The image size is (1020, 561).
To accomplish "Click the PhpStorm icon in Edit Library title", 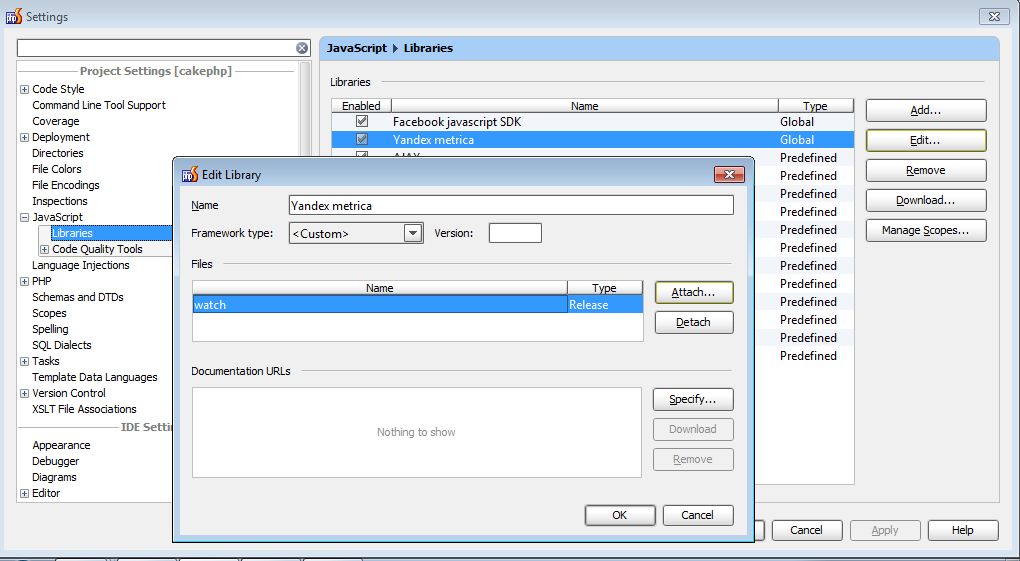I will point(190,174).
